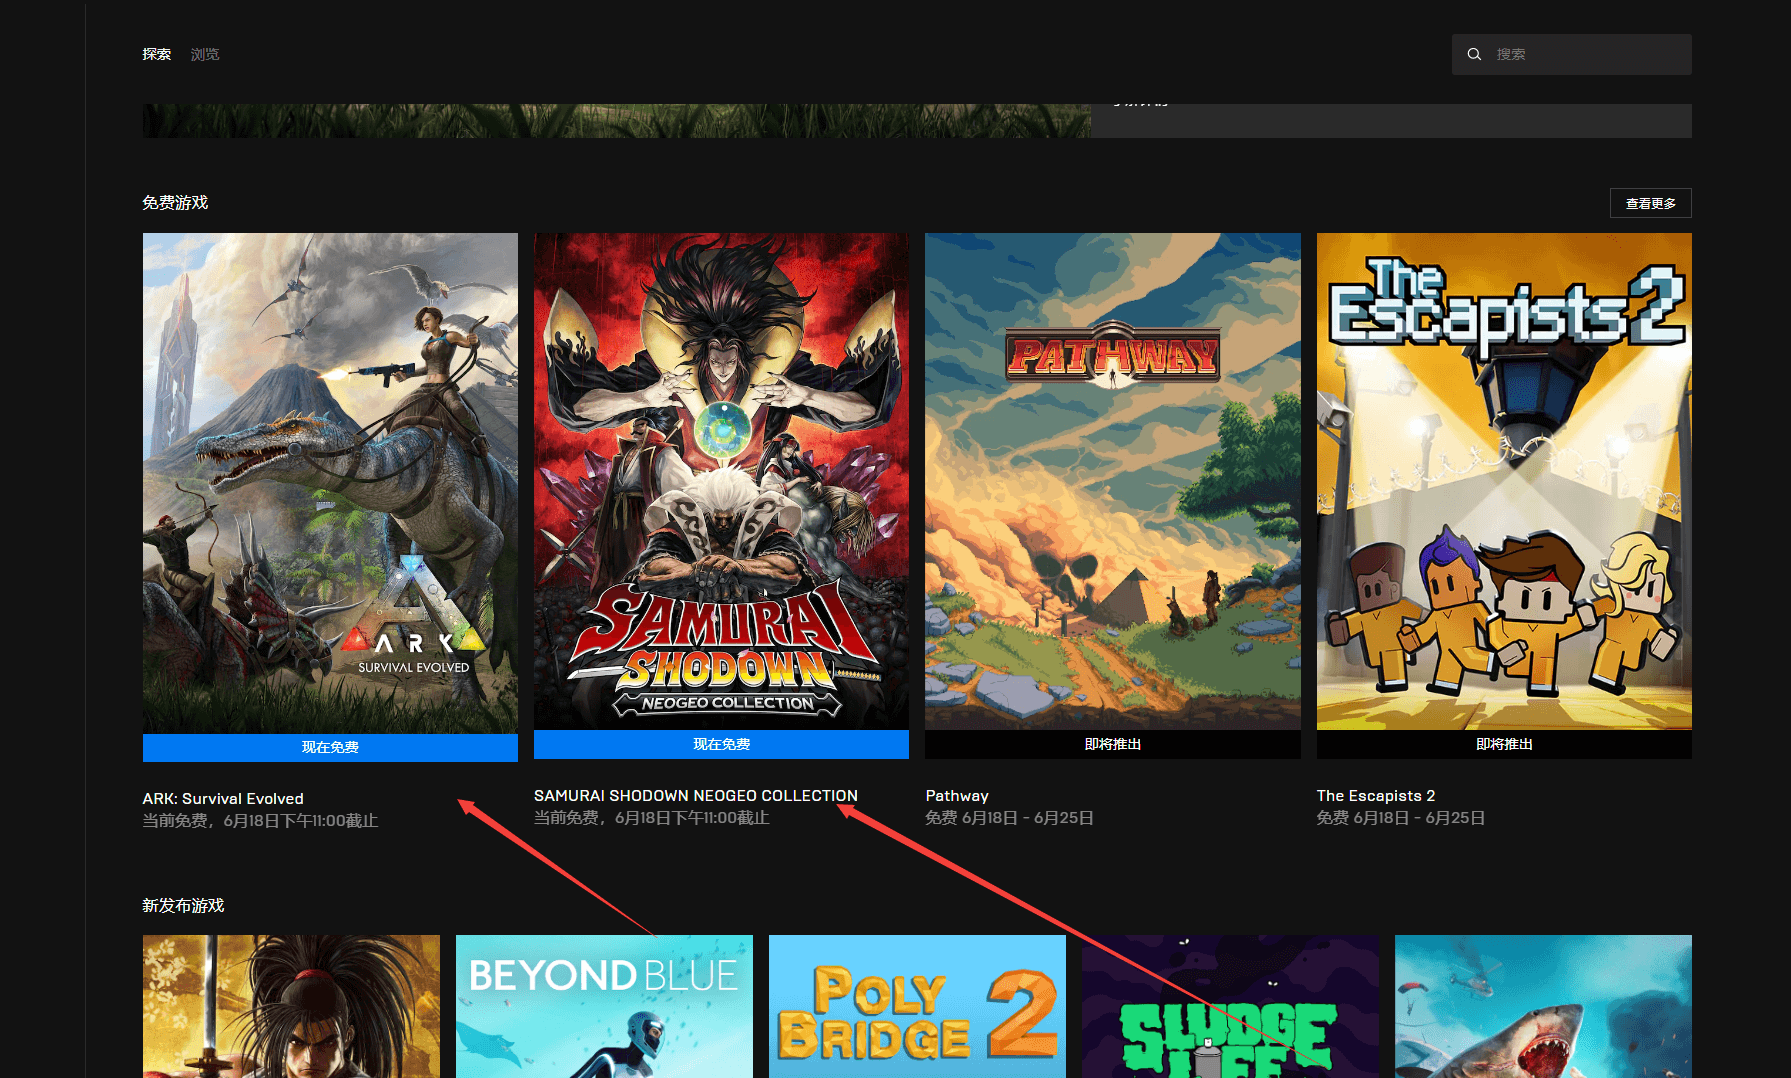Open the Samurai Shodown NeoGeo Collection cover
Screen dimensions: 1791x1078
pyautogui.click(x=721, y=481)
